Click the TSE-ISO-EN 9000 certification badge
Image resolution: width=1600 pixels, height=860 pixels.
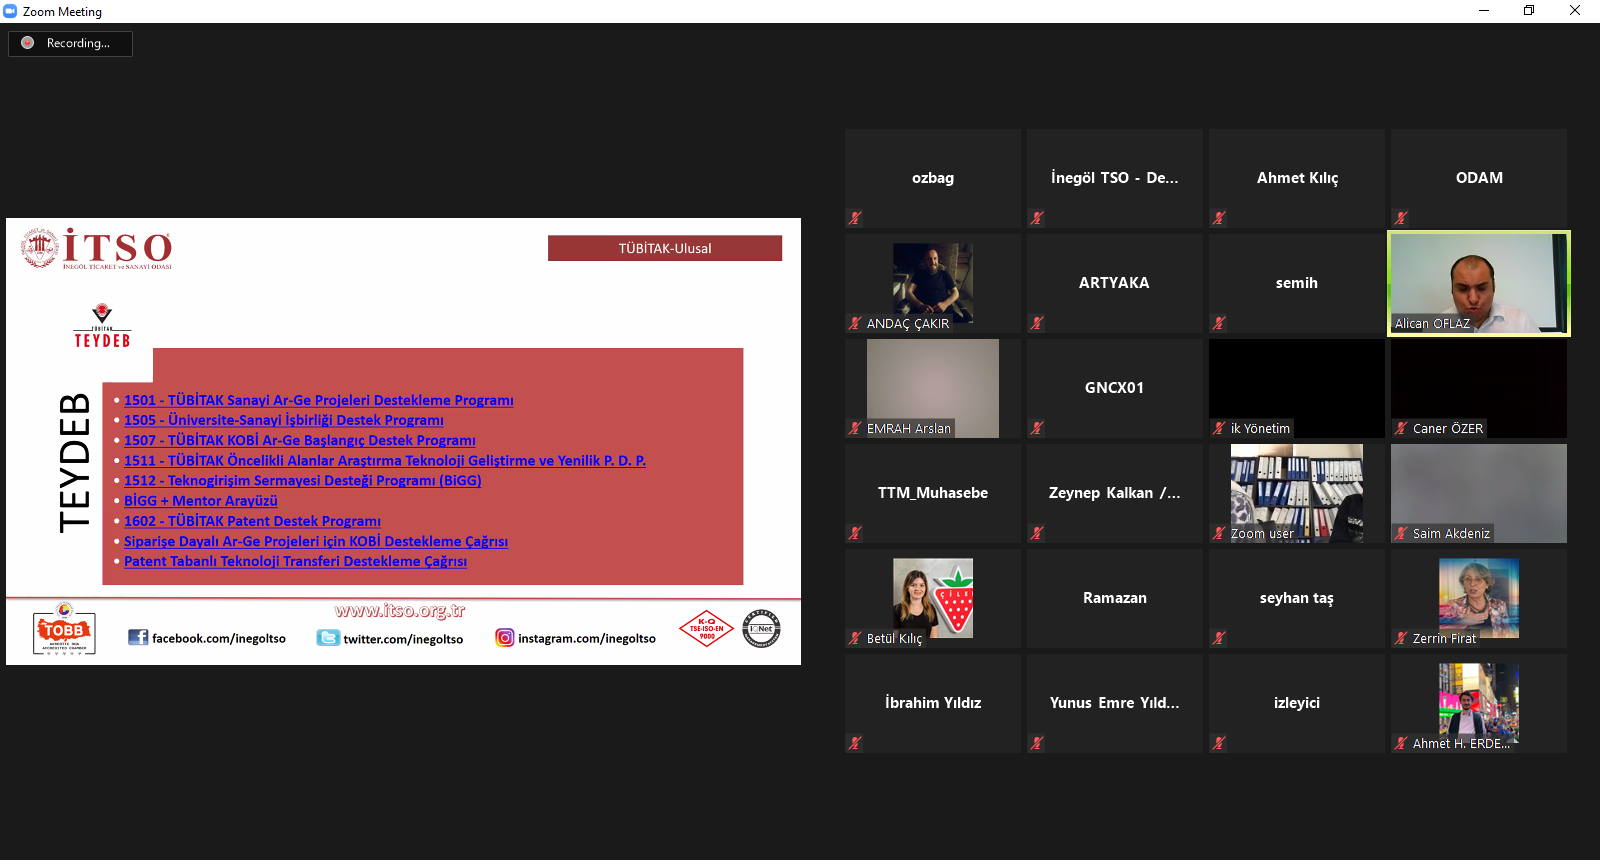coord(707,629)
